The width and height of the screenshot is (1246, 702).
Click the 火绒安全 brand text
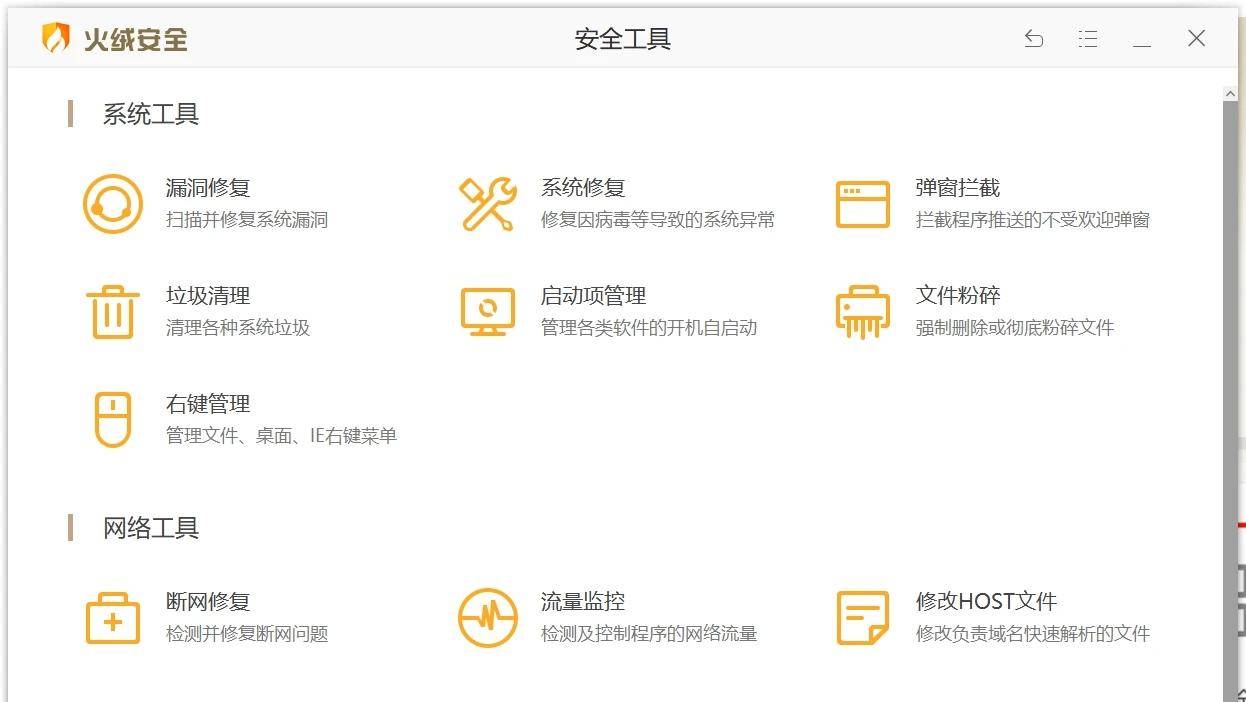coord(137,40)
